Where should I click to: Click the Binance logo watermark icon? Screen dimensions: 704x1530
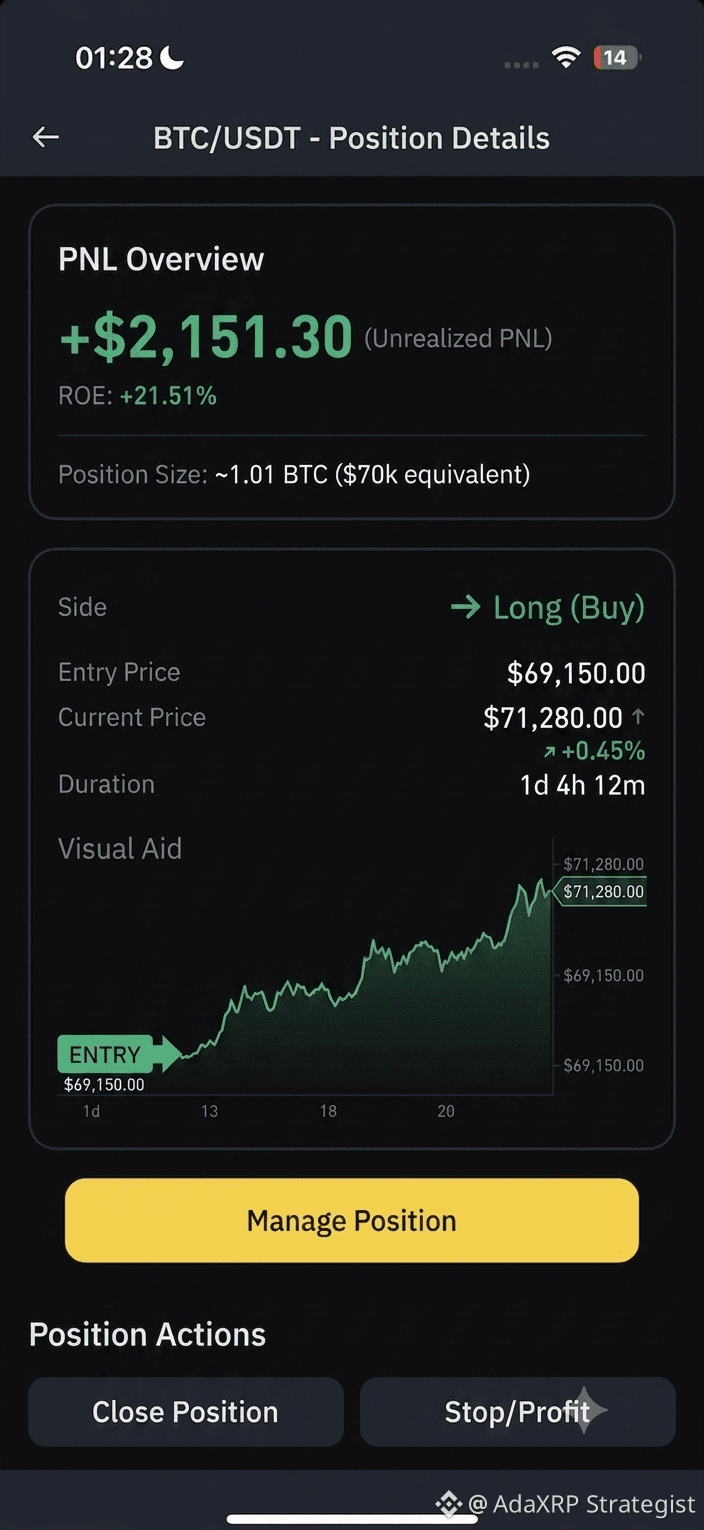[x=447, y=1503]
